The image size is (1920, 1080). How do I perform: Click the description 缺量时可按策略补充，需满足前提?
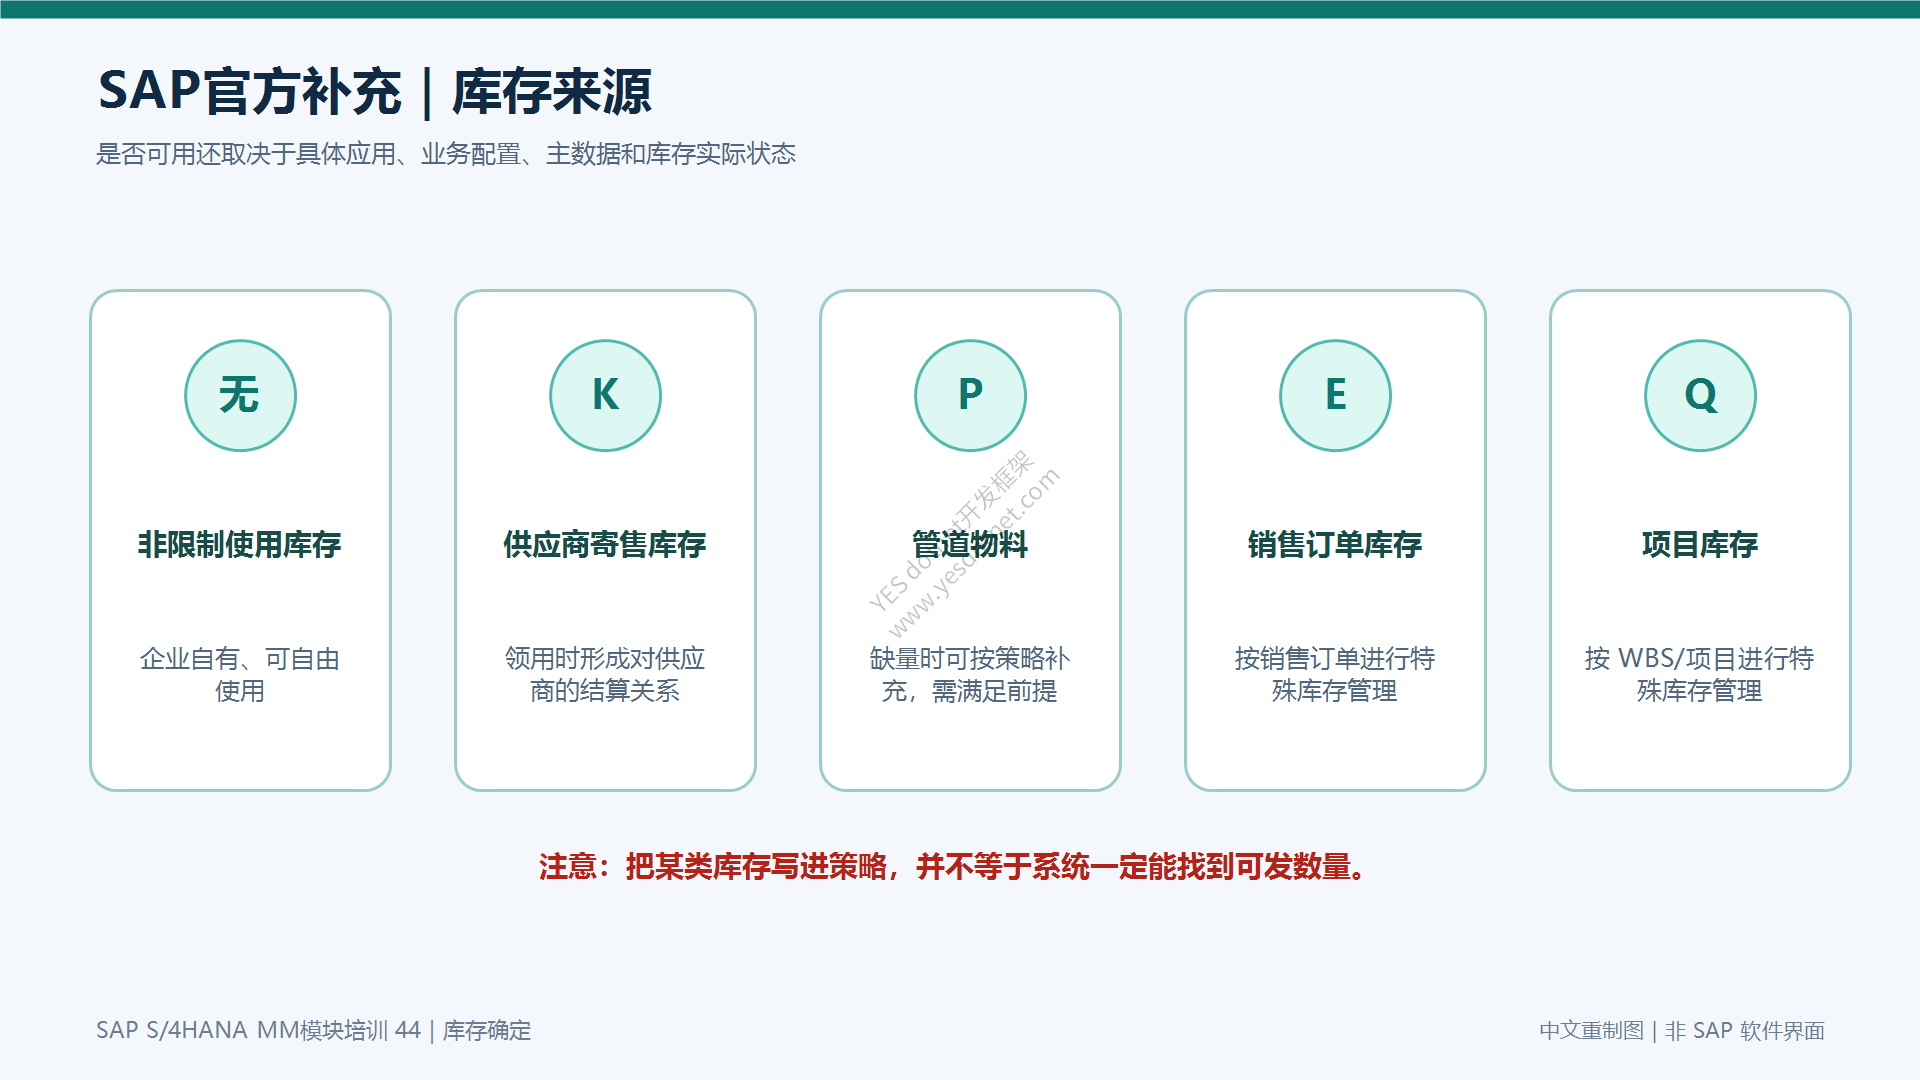click(x=970, y=675)
